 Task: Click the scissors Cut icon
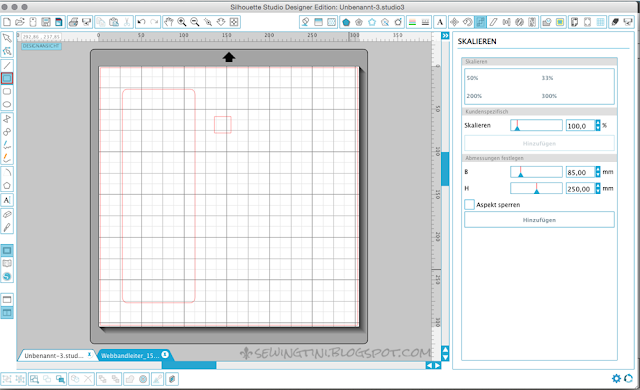tap(127, 22)
